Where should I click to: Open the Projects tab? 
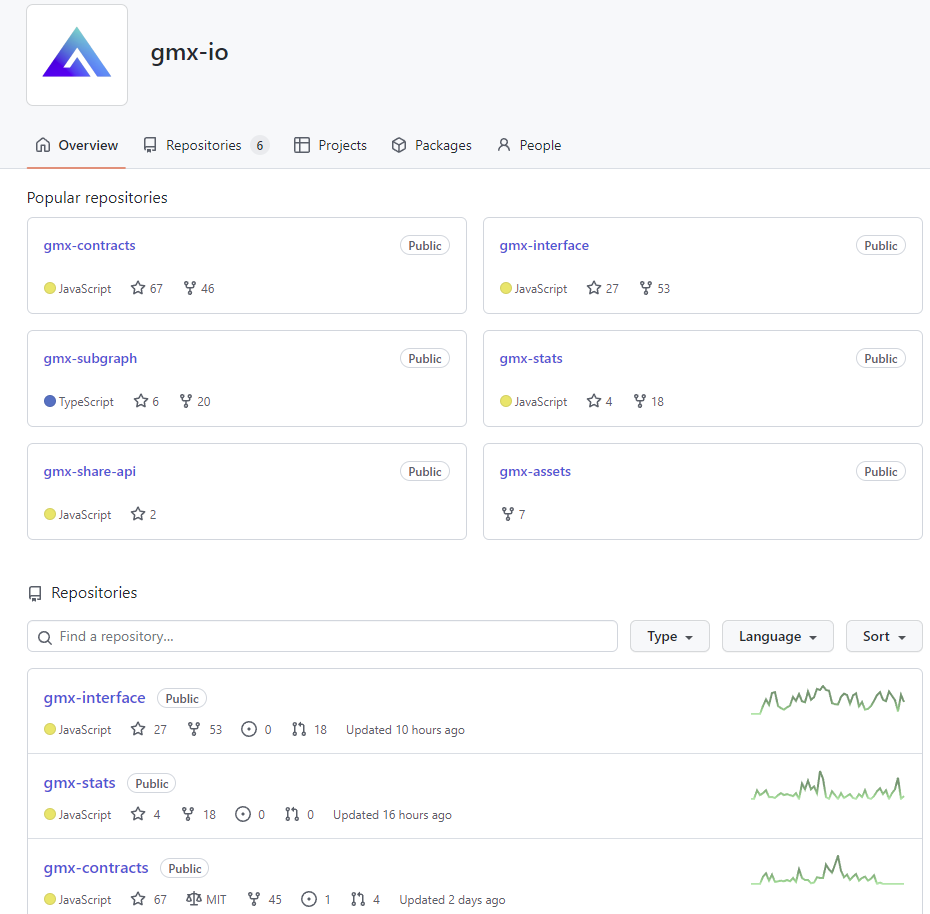[x=330, y=145]
